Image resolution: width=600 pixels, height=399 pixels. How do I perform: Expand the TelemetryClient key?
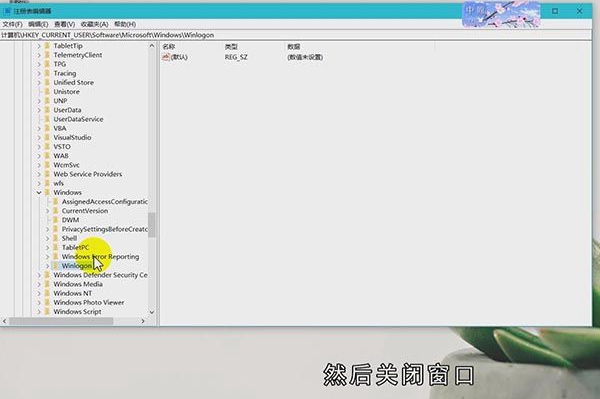[x=39, y=55]
